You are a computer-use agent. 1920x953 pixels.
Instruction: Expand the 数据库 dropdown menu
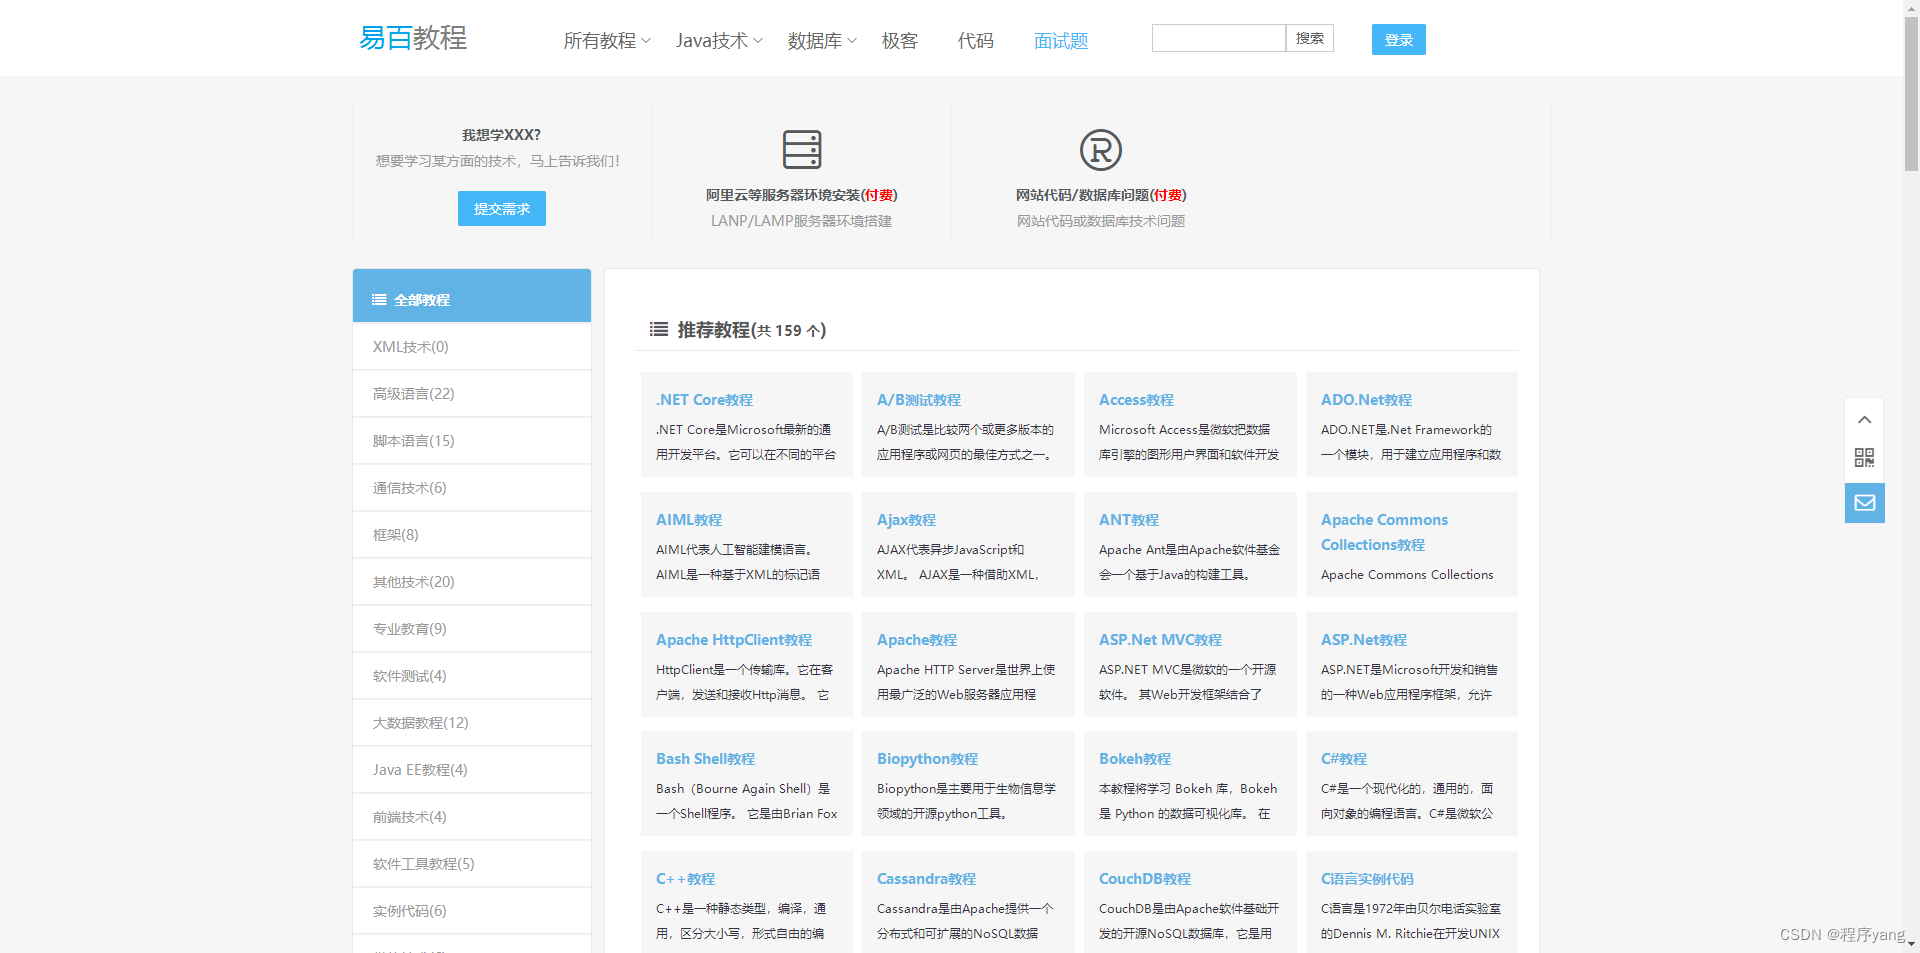pyautogui.click(x=822, y=41)
